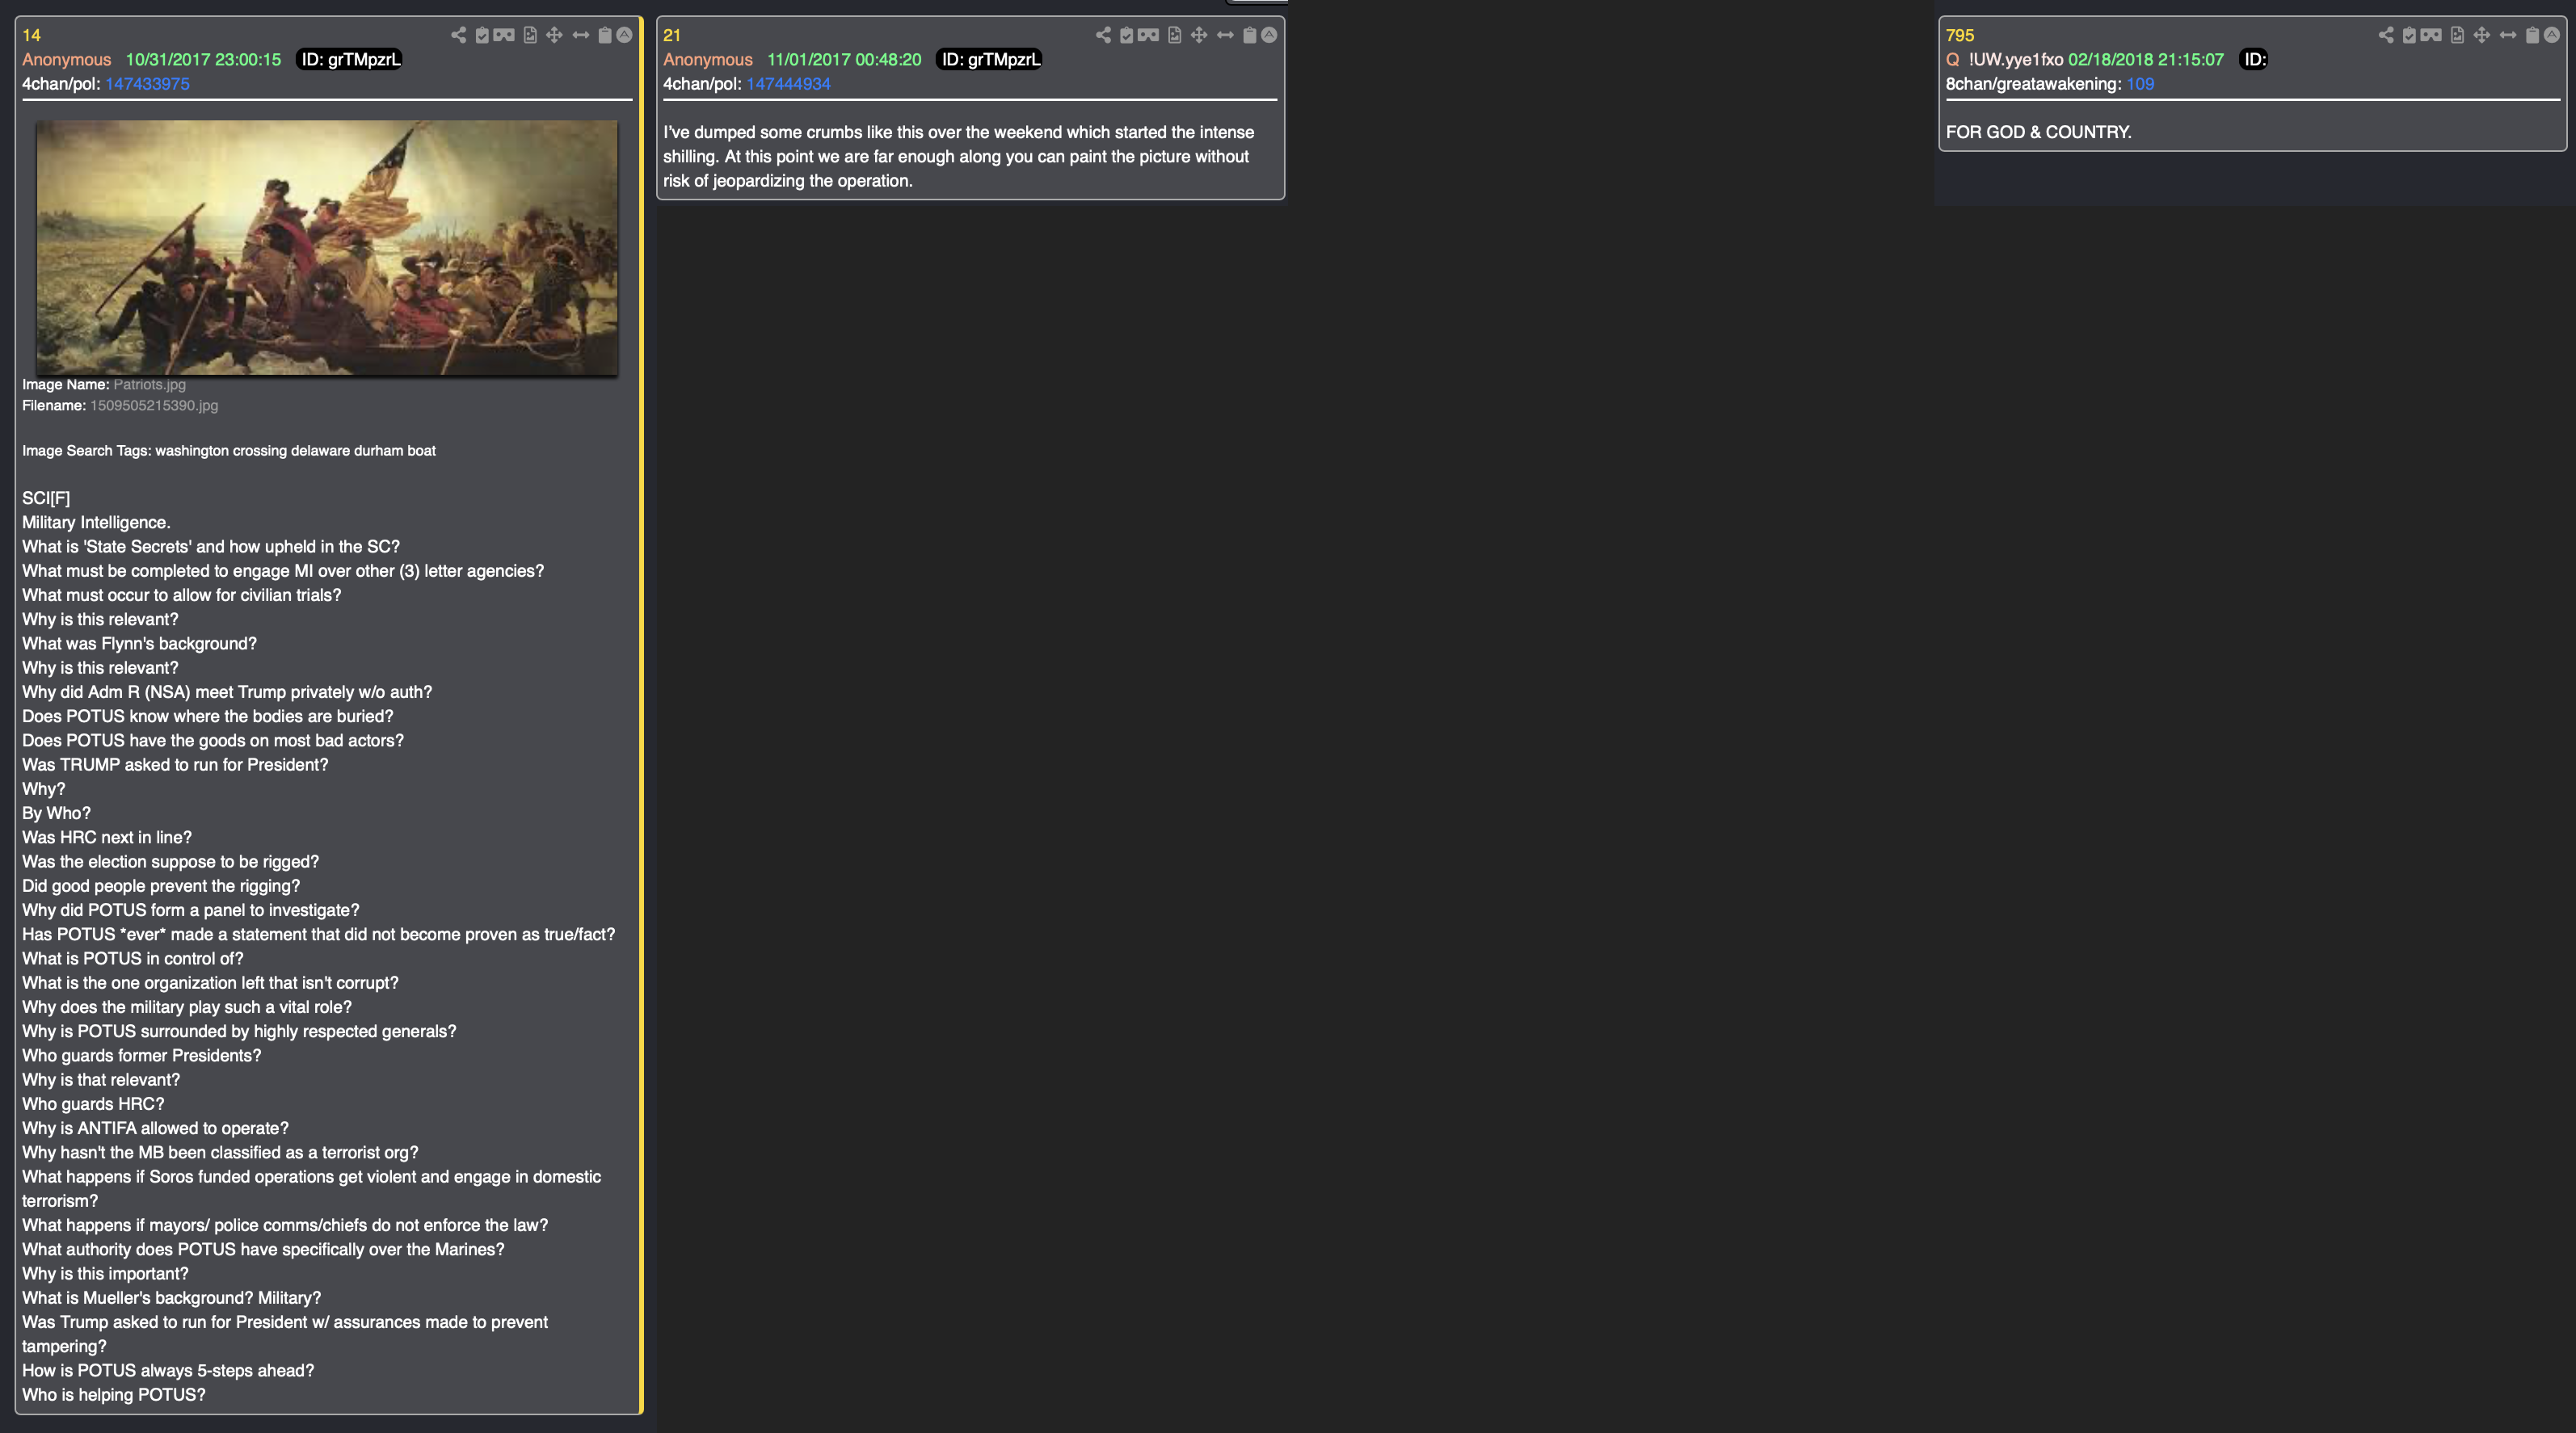Click 'What was Flynn's background?' line
This screenshot has width=2576, height=1433.
point(139,643)
